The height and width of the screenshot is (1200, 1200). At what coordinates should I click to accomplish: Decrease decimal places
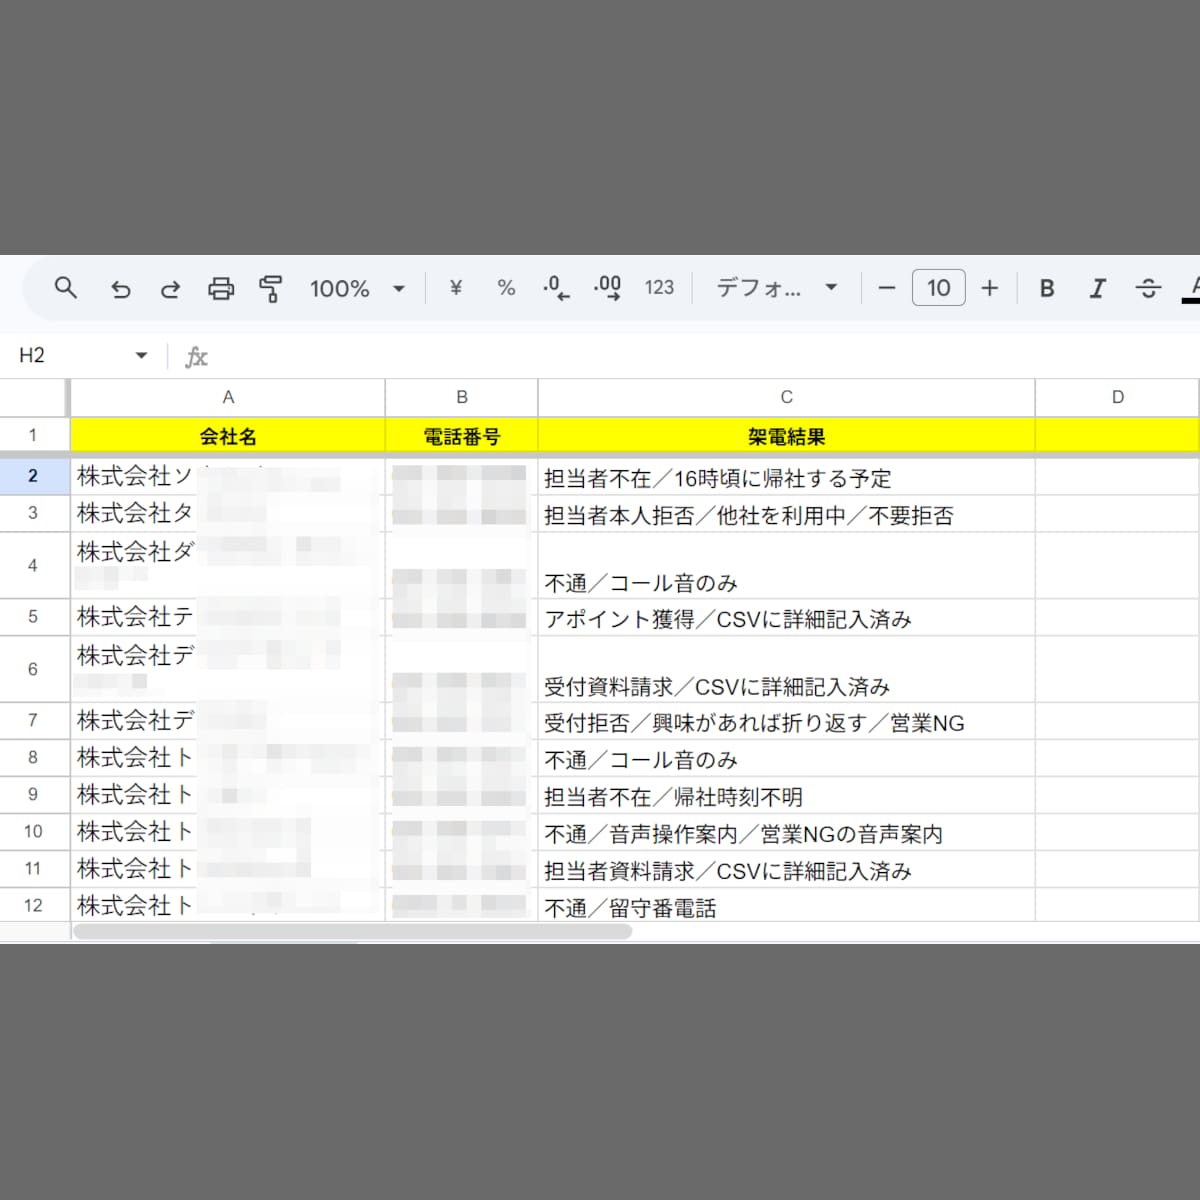click(x=556, y=288)
